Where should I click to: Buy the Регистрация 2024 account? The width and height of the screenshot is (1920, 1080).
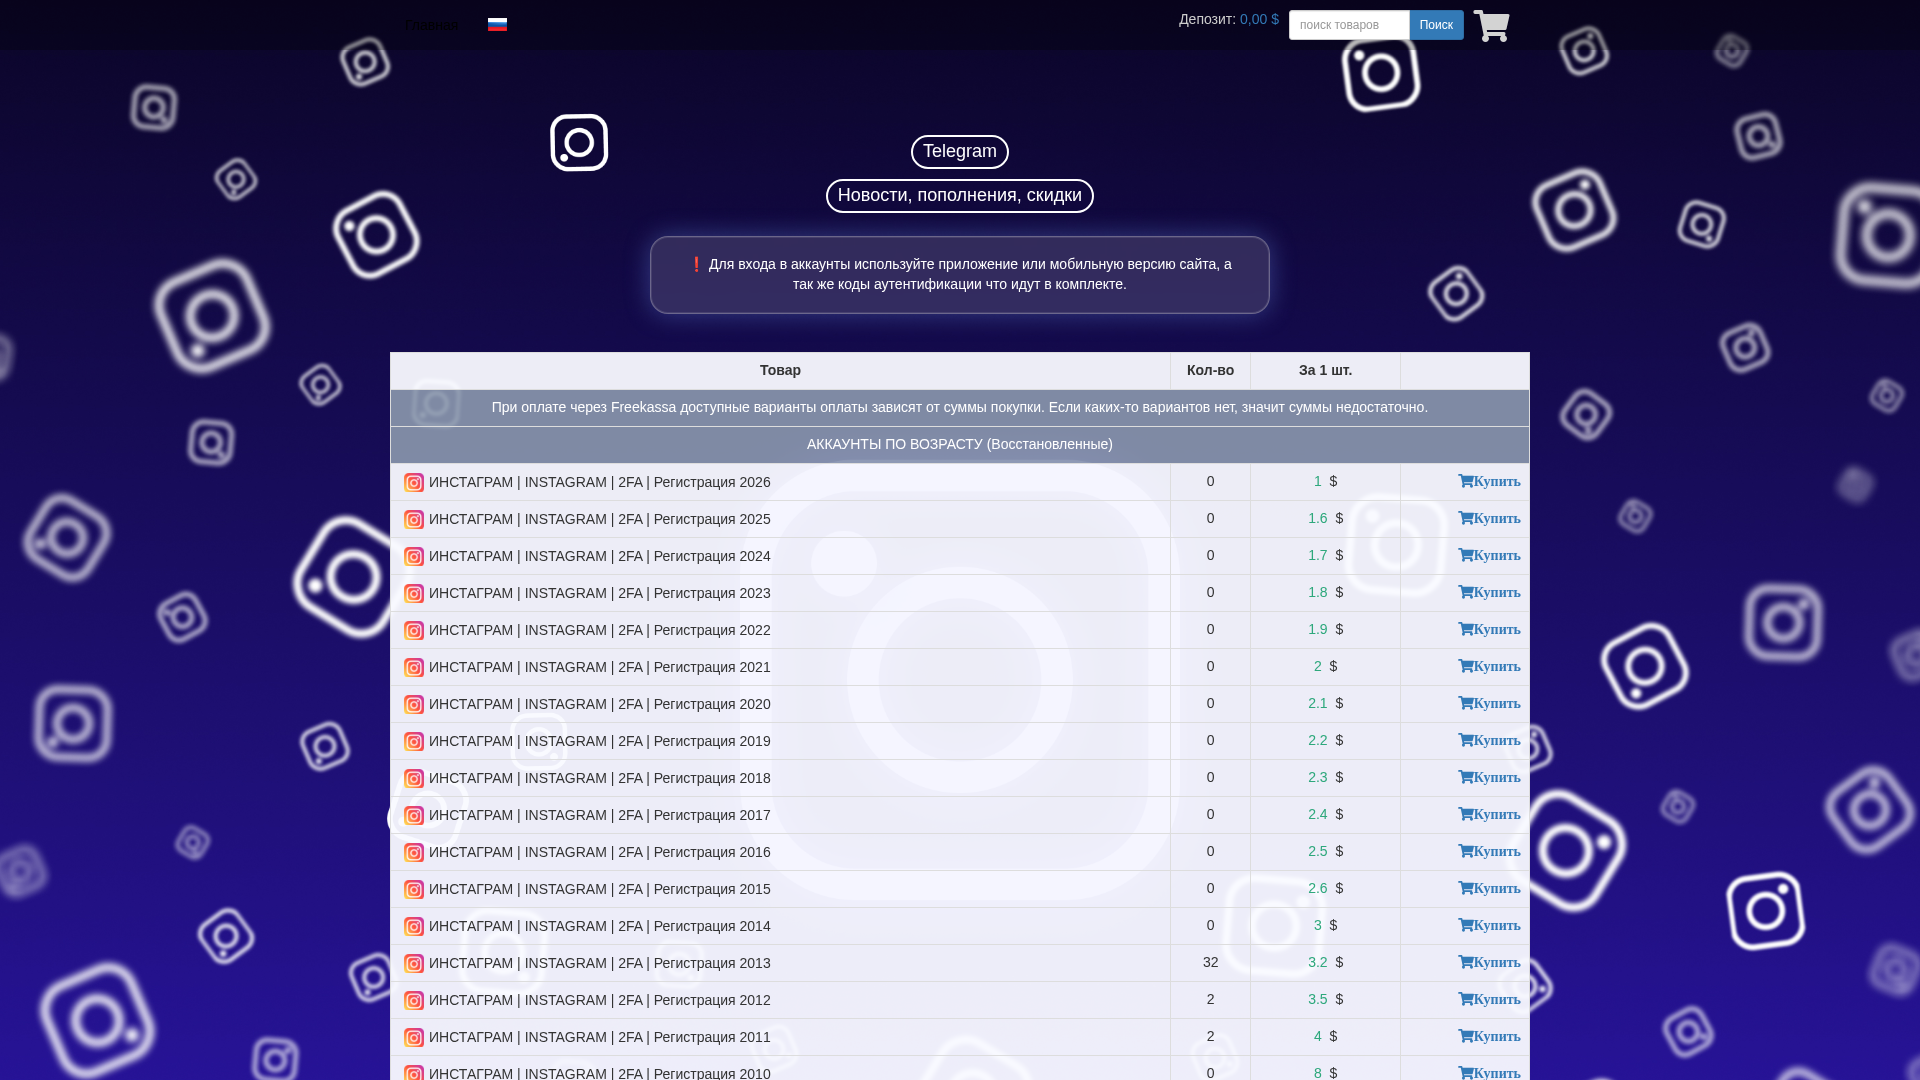point(1489,556)
